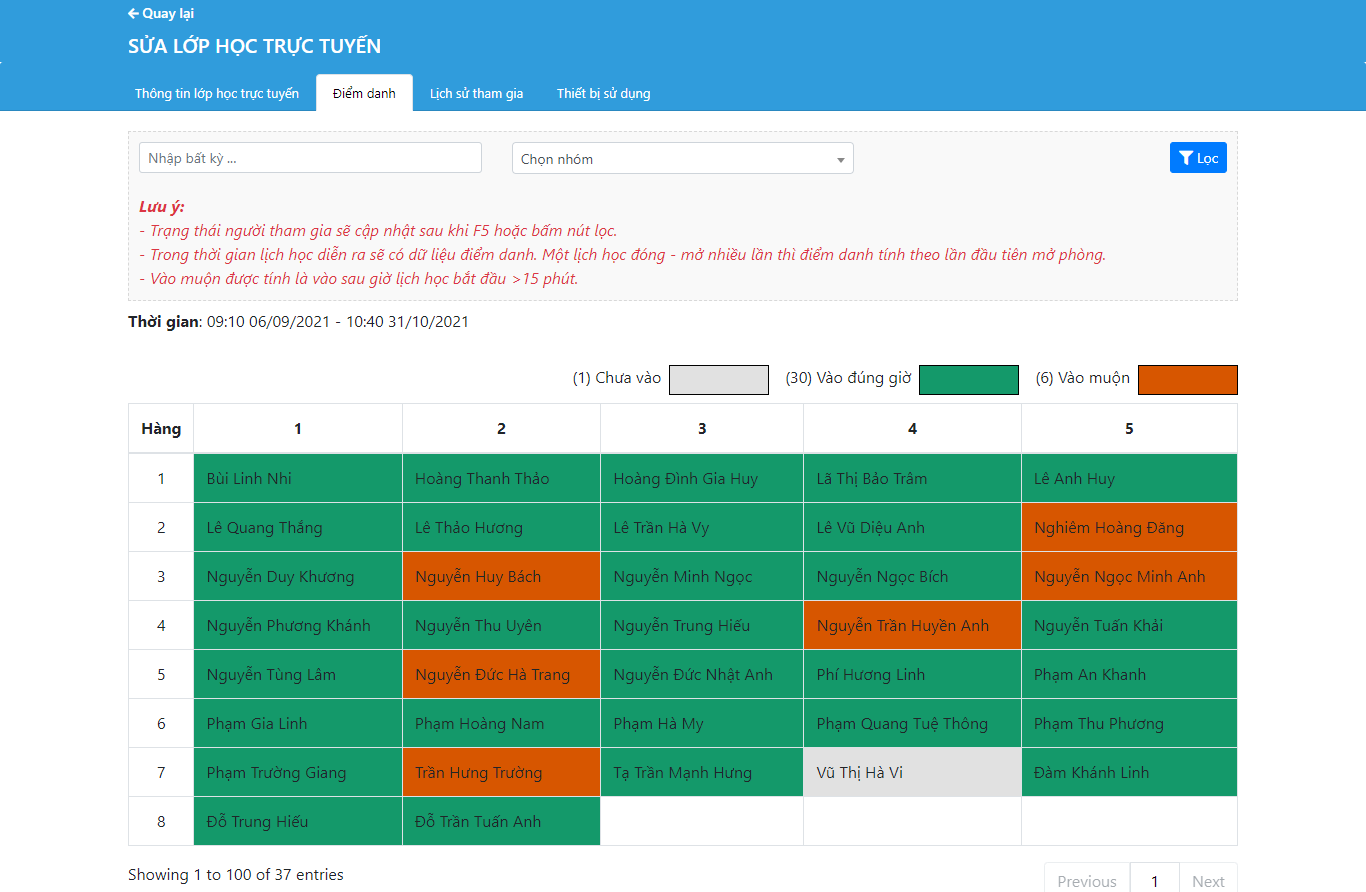Select Nguyễn Trung Hiếu cell
Screen dimensions: 1366x892
[702, 626]
